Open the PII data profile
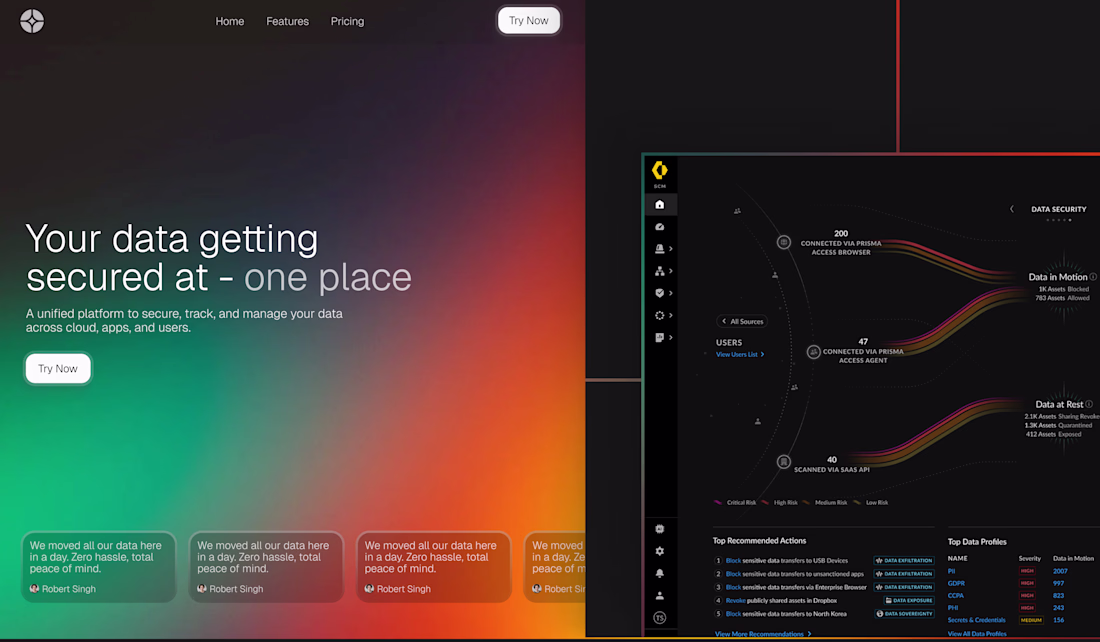Viewport: 1100px width, 642px height. (951, 571)
